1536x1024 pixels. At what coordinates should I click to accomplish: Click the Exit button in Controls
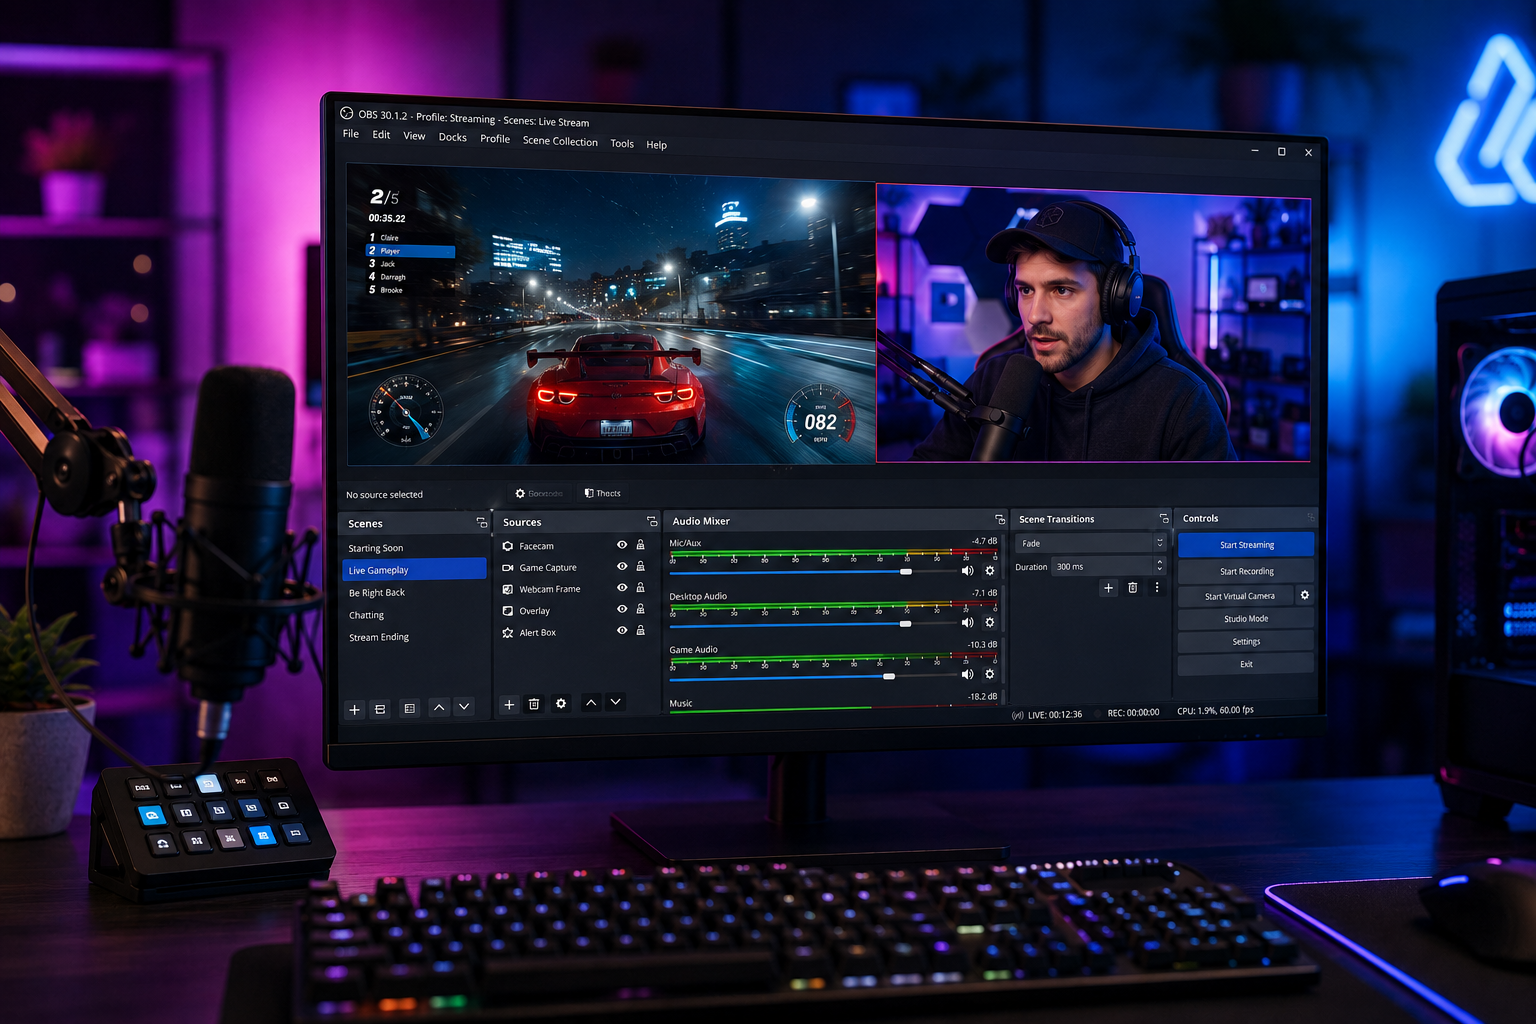[1246, 664]
